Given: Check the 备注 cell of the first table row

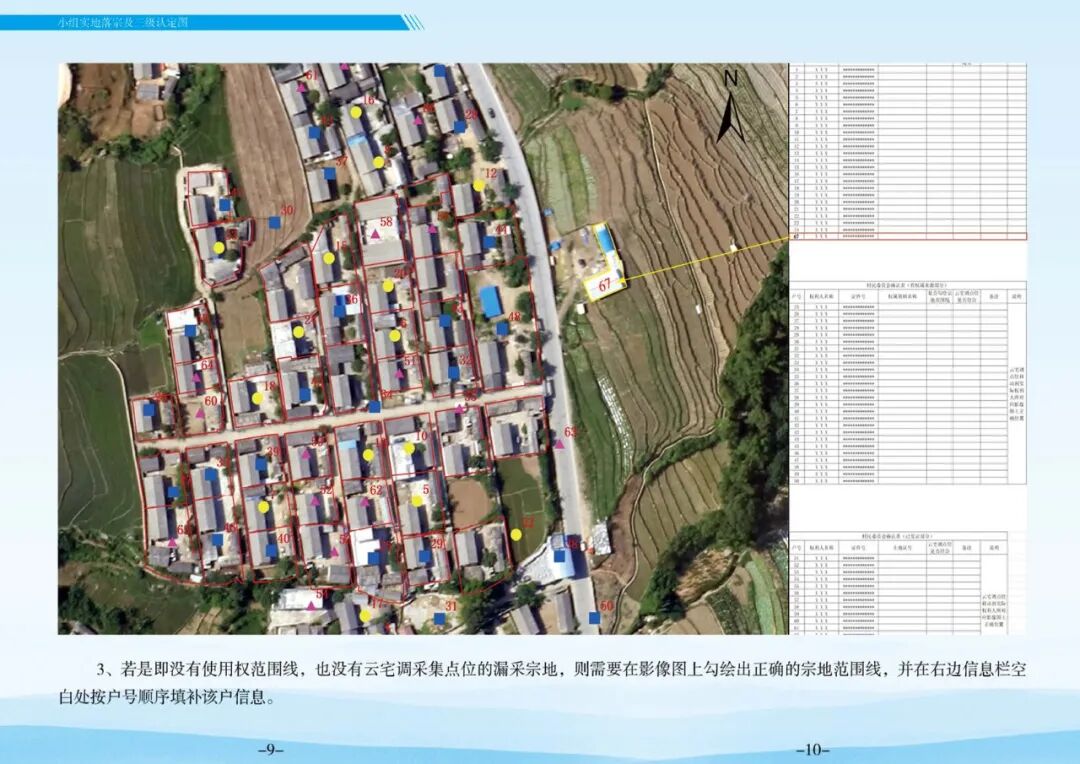Looking at the screenshot, I should [x=992, y=308].
